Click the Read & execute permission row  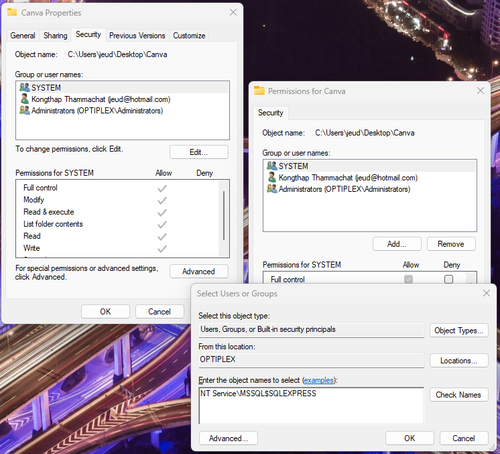pyautogui.click(x=117, y=212)
